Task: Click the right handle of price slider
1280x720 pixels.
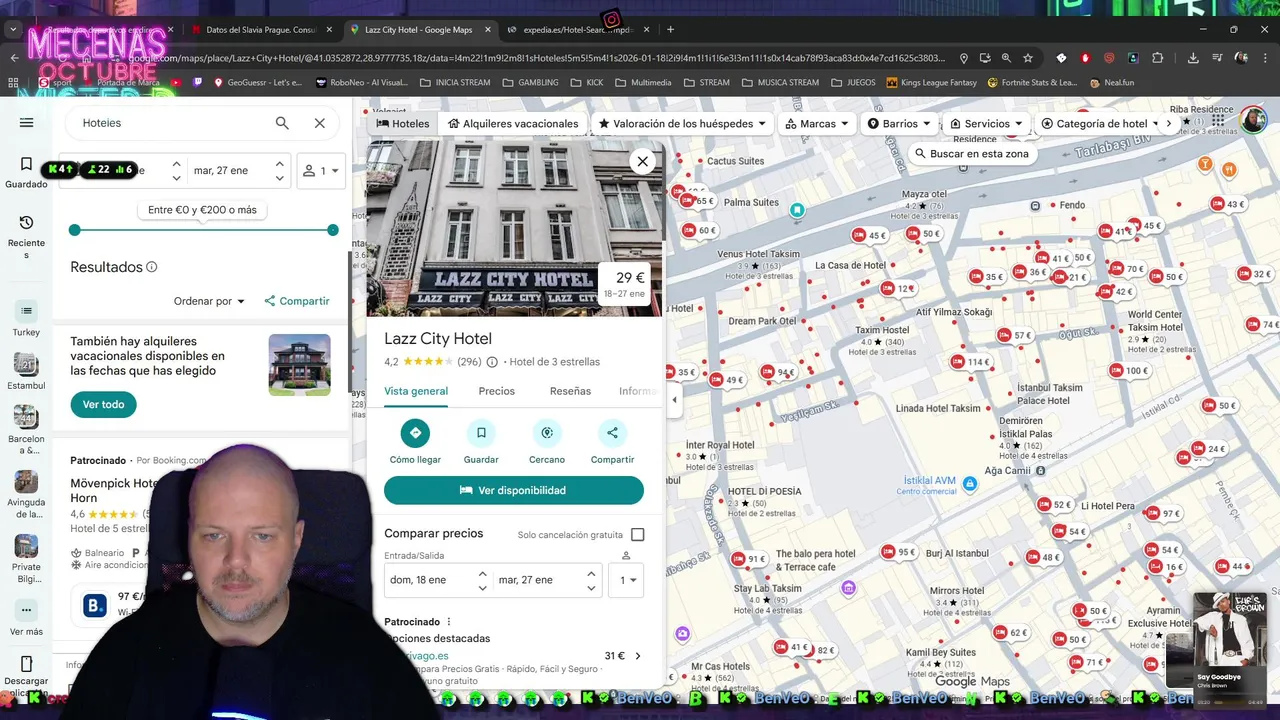Action: [333, 230]
